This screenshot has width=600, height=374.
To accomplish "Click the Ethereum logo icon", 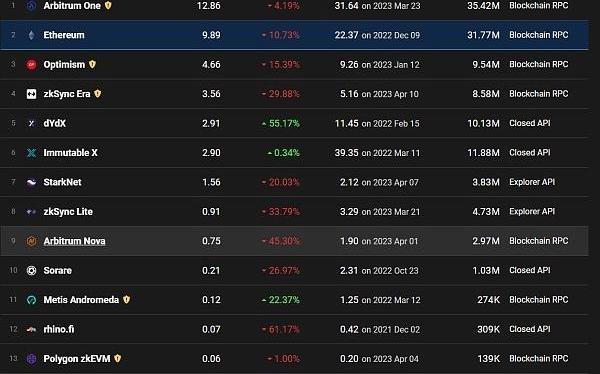I will (x=31, y=35).
